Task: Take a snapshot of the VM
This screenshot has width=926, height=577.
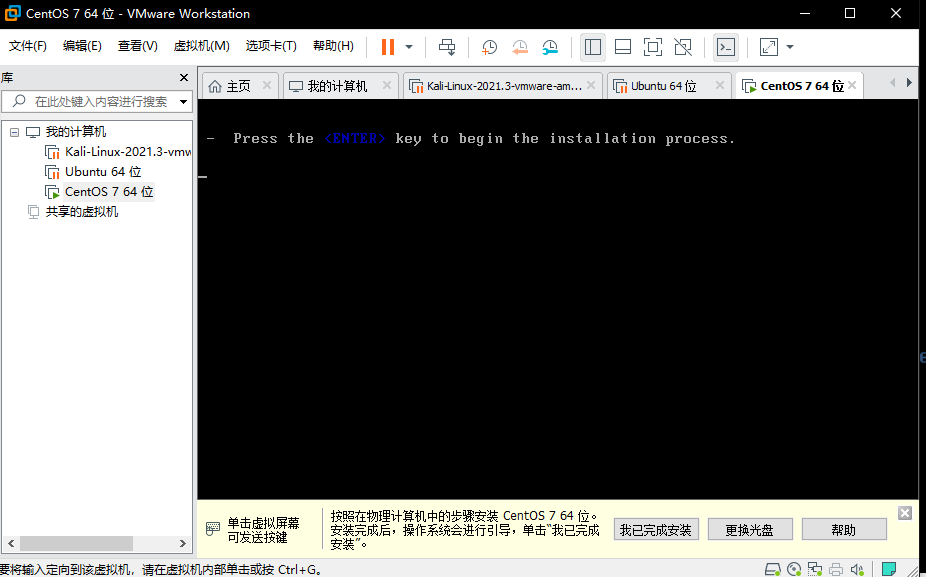Action: coord(488,46)
